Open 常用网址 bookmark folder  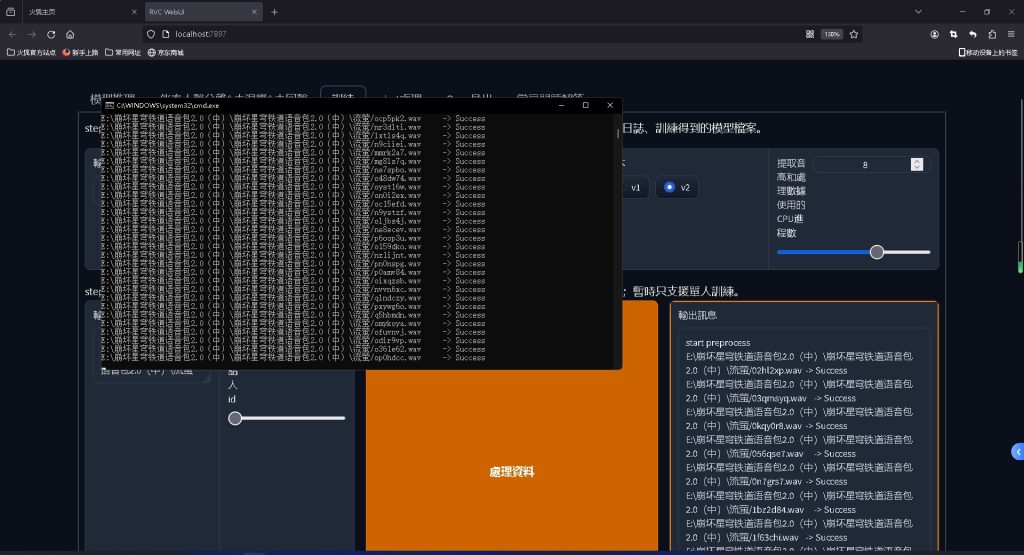point(123,52)
